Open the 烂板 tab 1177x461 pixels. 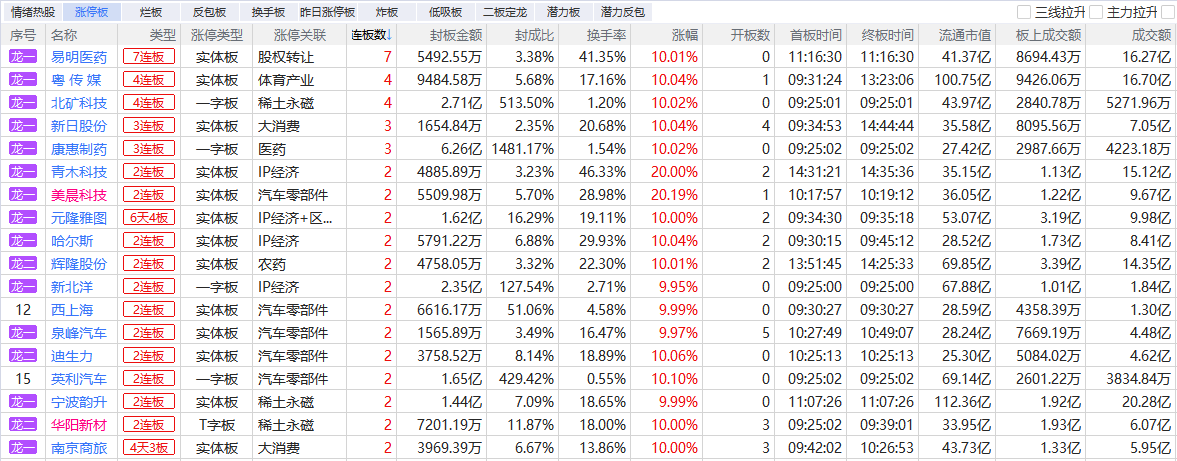point(151,12)
